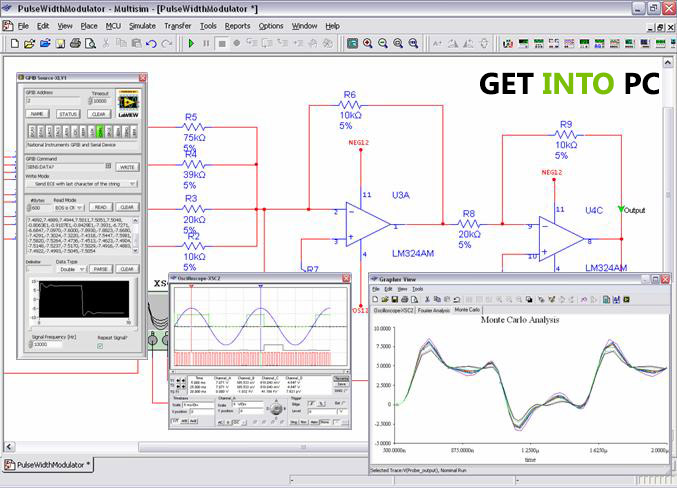Click the PARSE button
The image size is (677, 488).
101,269
